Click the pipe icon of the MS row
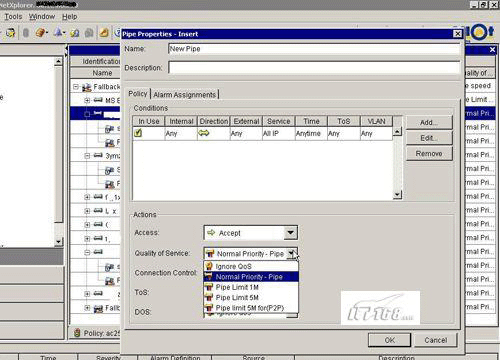This screenshot has width=500, height=360. tap(98, 100)
